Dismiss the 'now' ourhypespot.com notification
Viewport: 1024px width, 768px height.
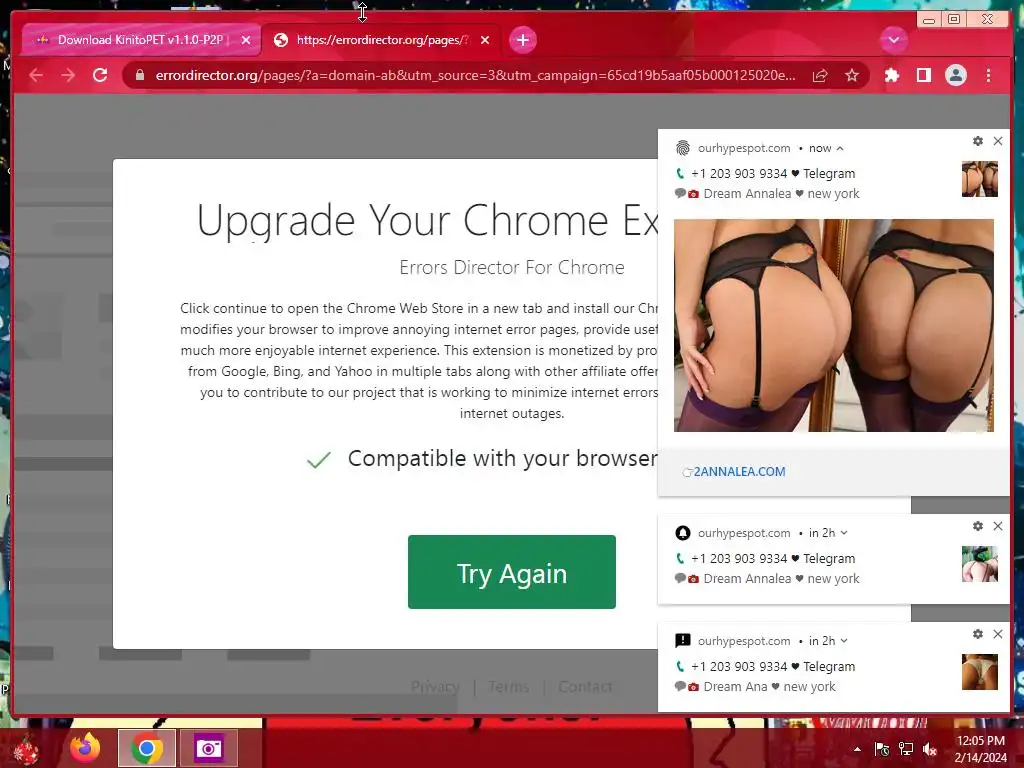998,140
